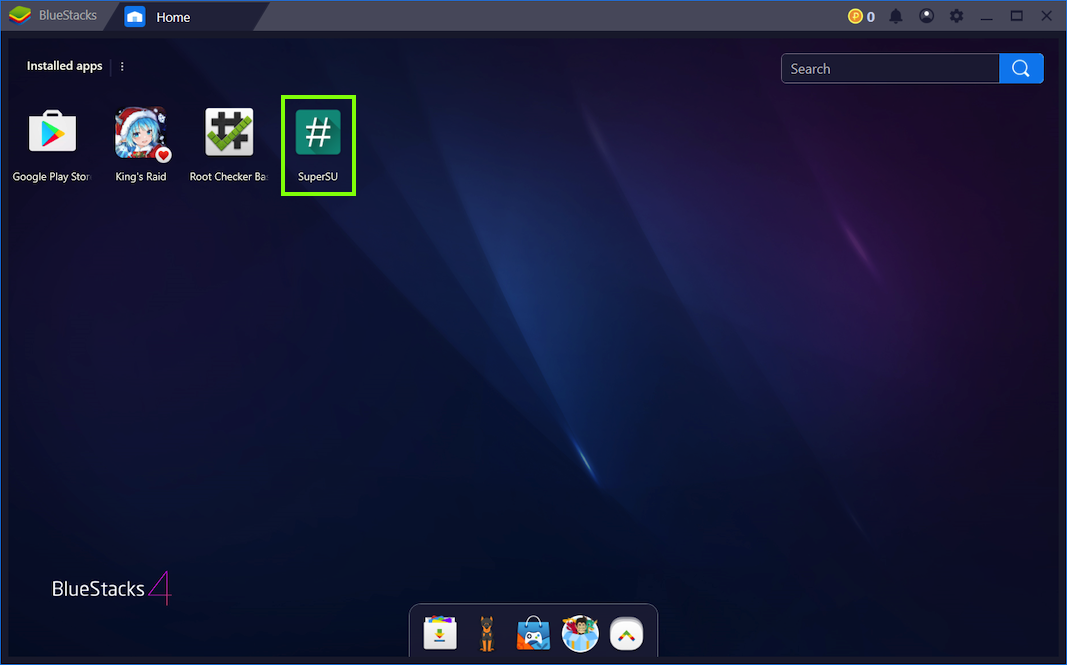The image size is (1067, 665).
Task: Maximize the BlueStacks window
Action: [1017, 16]
